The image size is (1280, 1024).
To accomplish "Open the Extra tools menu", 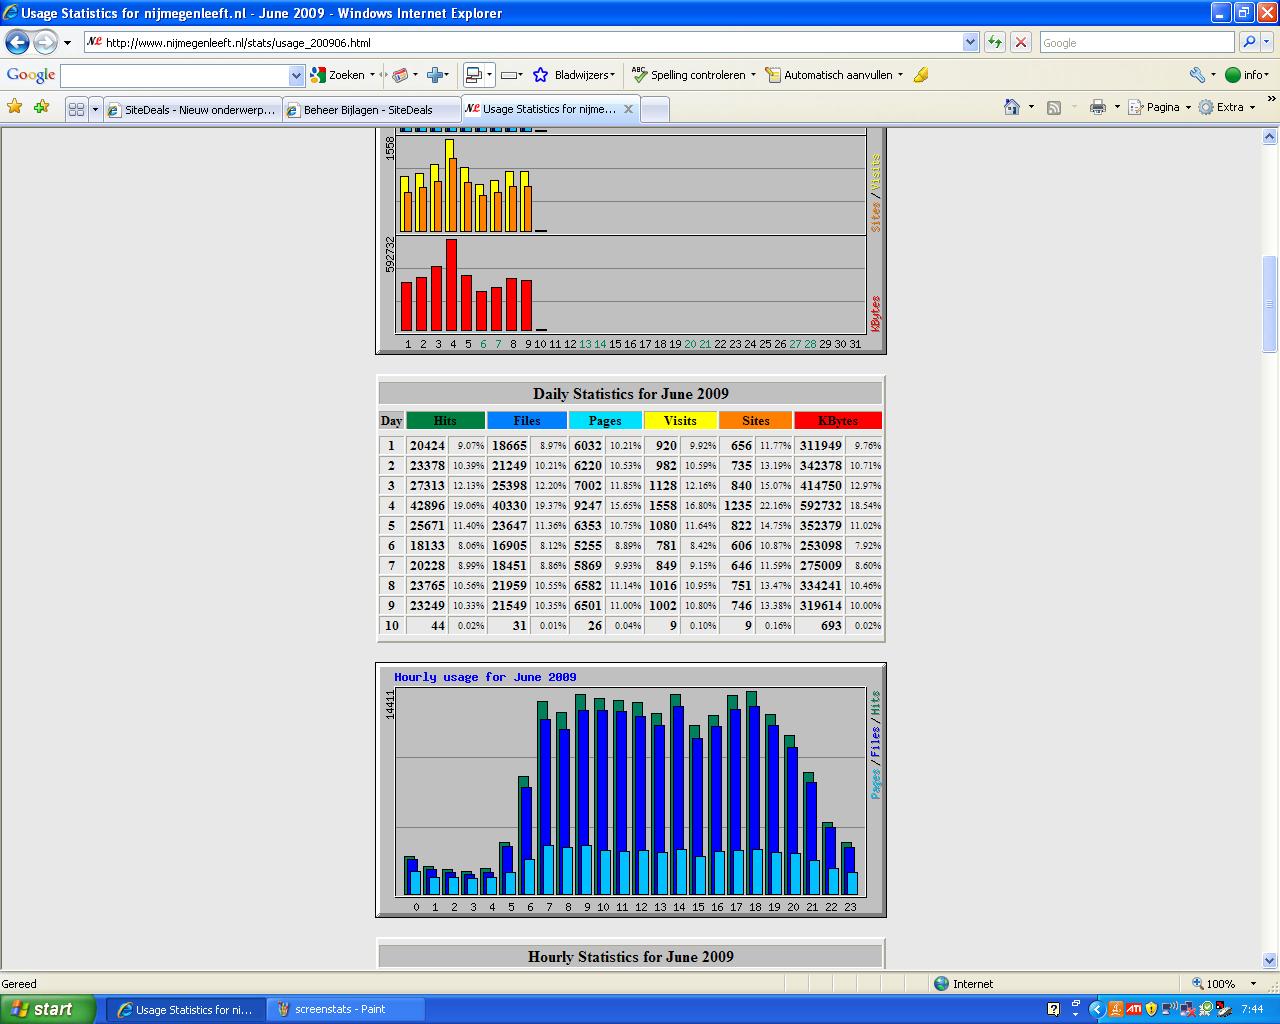I will coord(1227,107).
